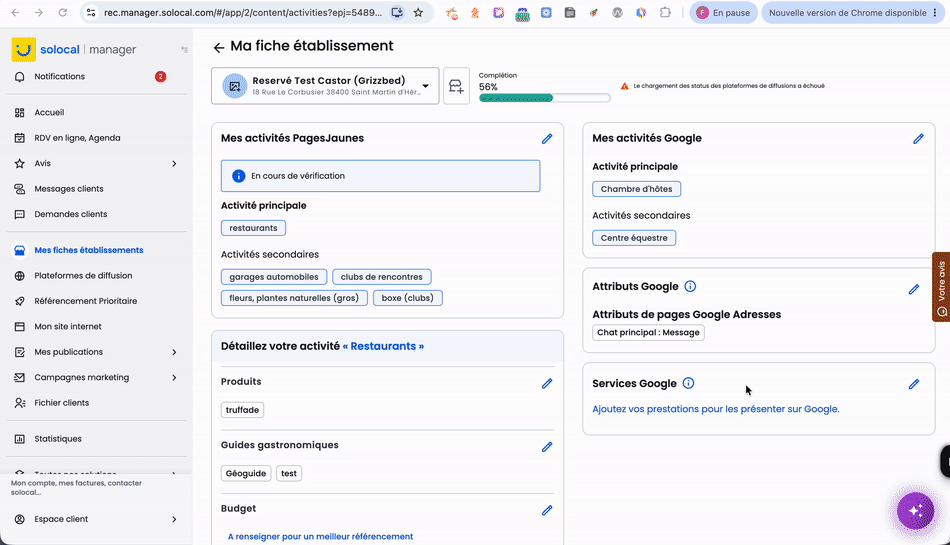The image size is (950, 545).
Task: Click the RDV en ligne calendar icon
Action: pyautogui.click(x=19, y=138)
